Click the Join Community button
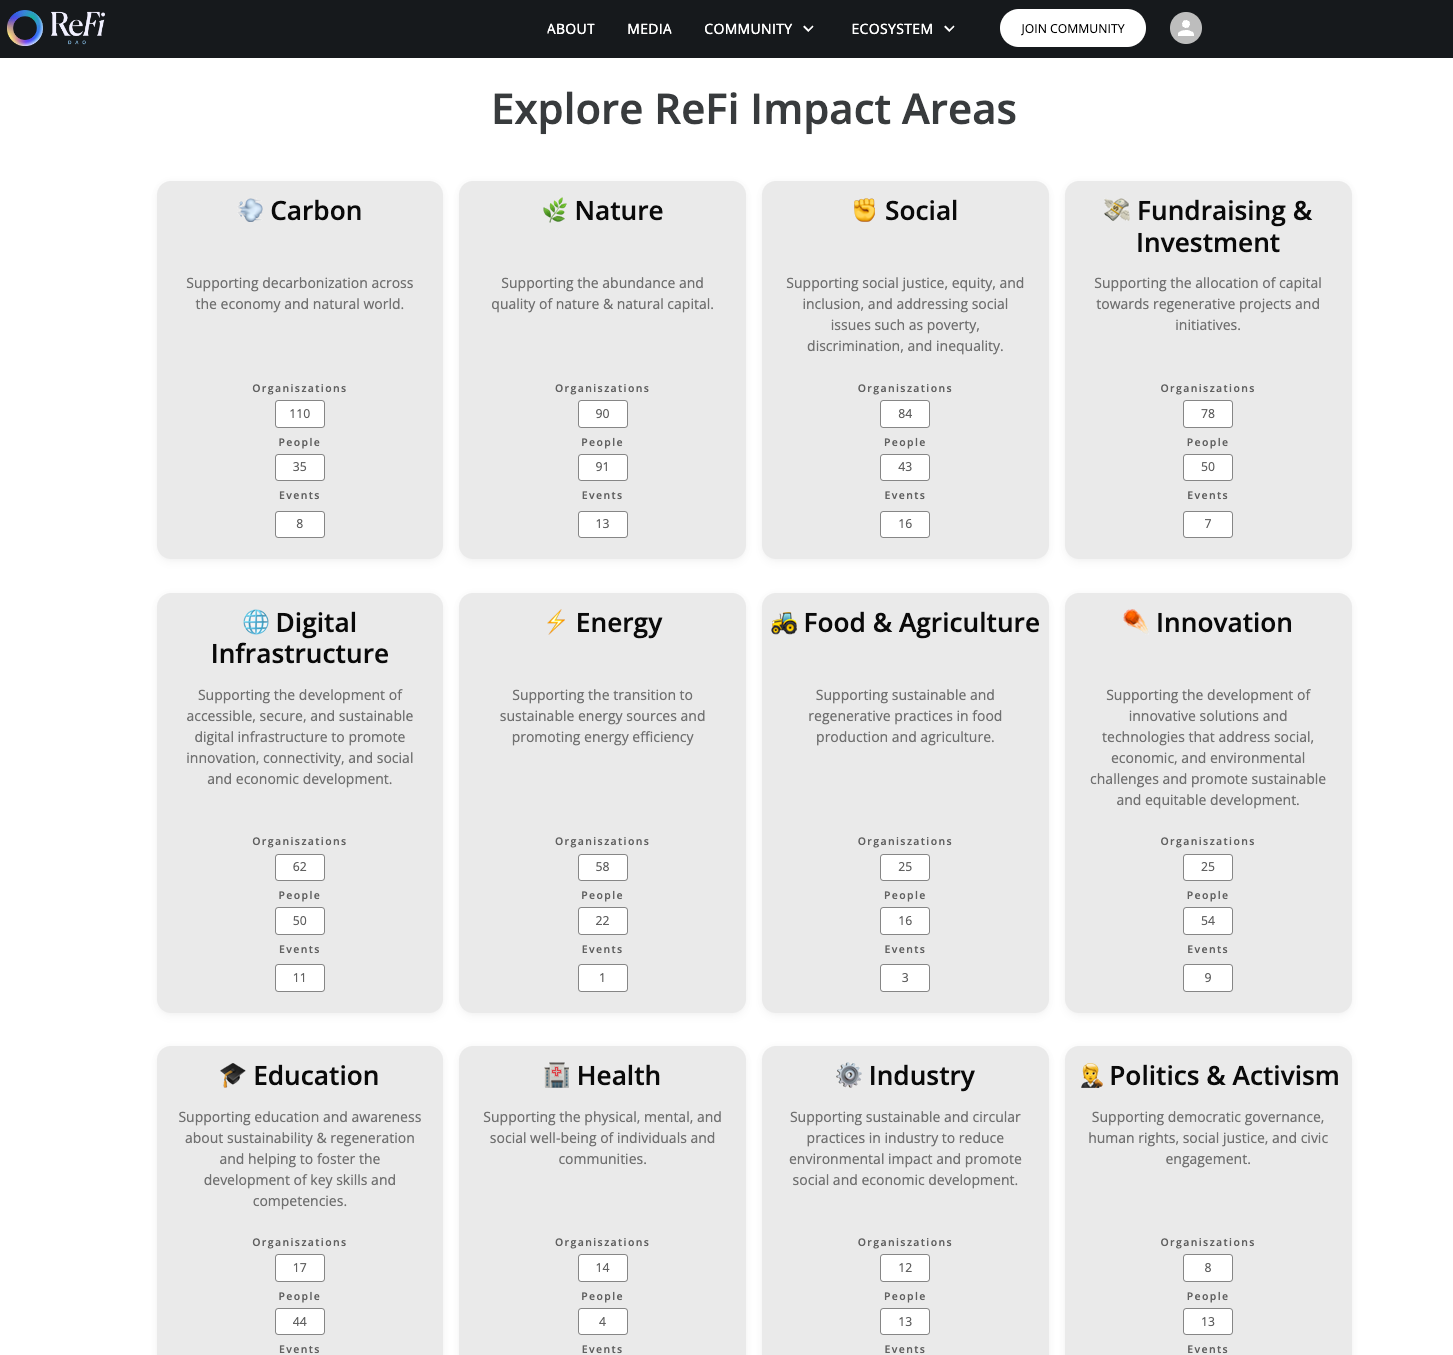 (1072, 28)
